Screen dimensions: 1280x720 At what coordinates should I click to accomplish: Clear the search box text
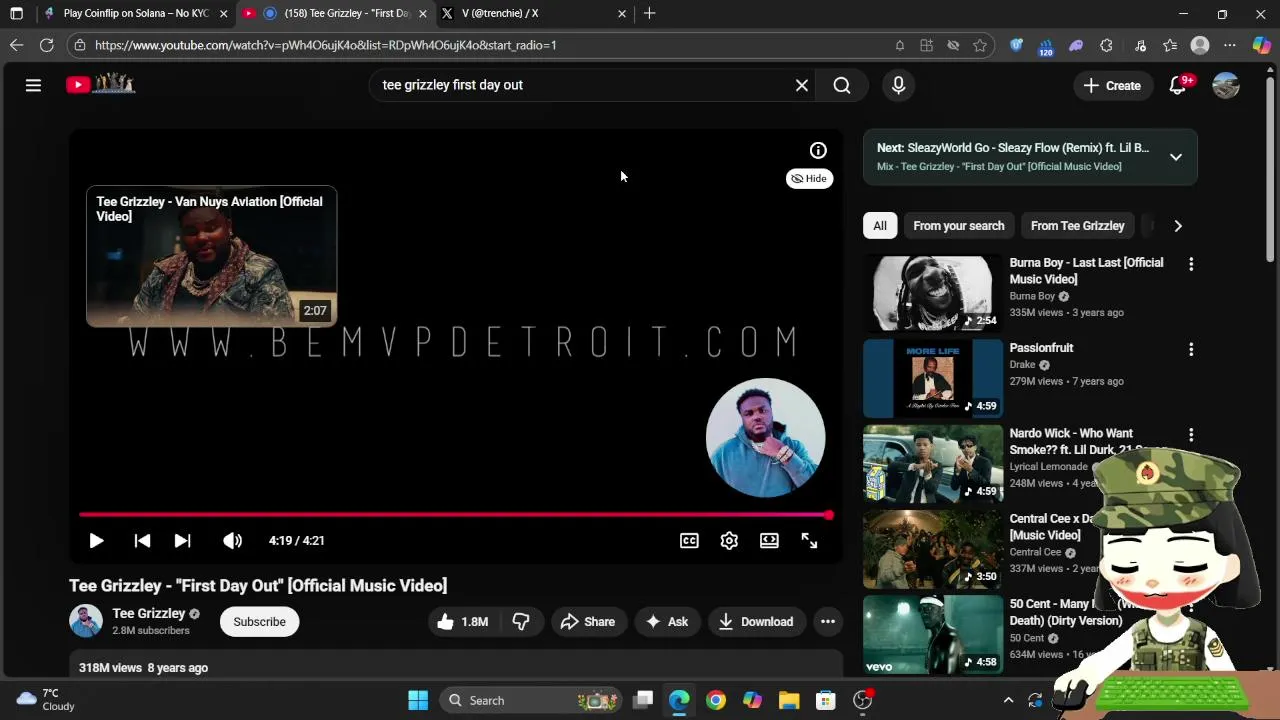point(801,85)
